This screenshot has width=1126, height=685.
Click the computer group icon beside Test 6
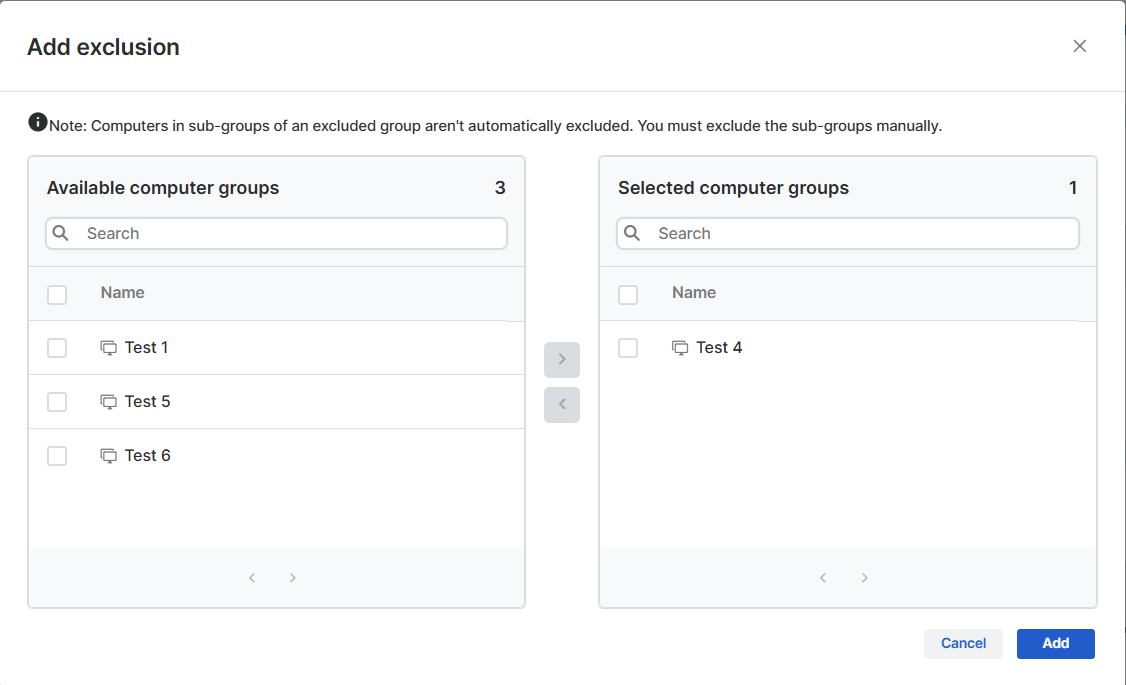[108, 455]
